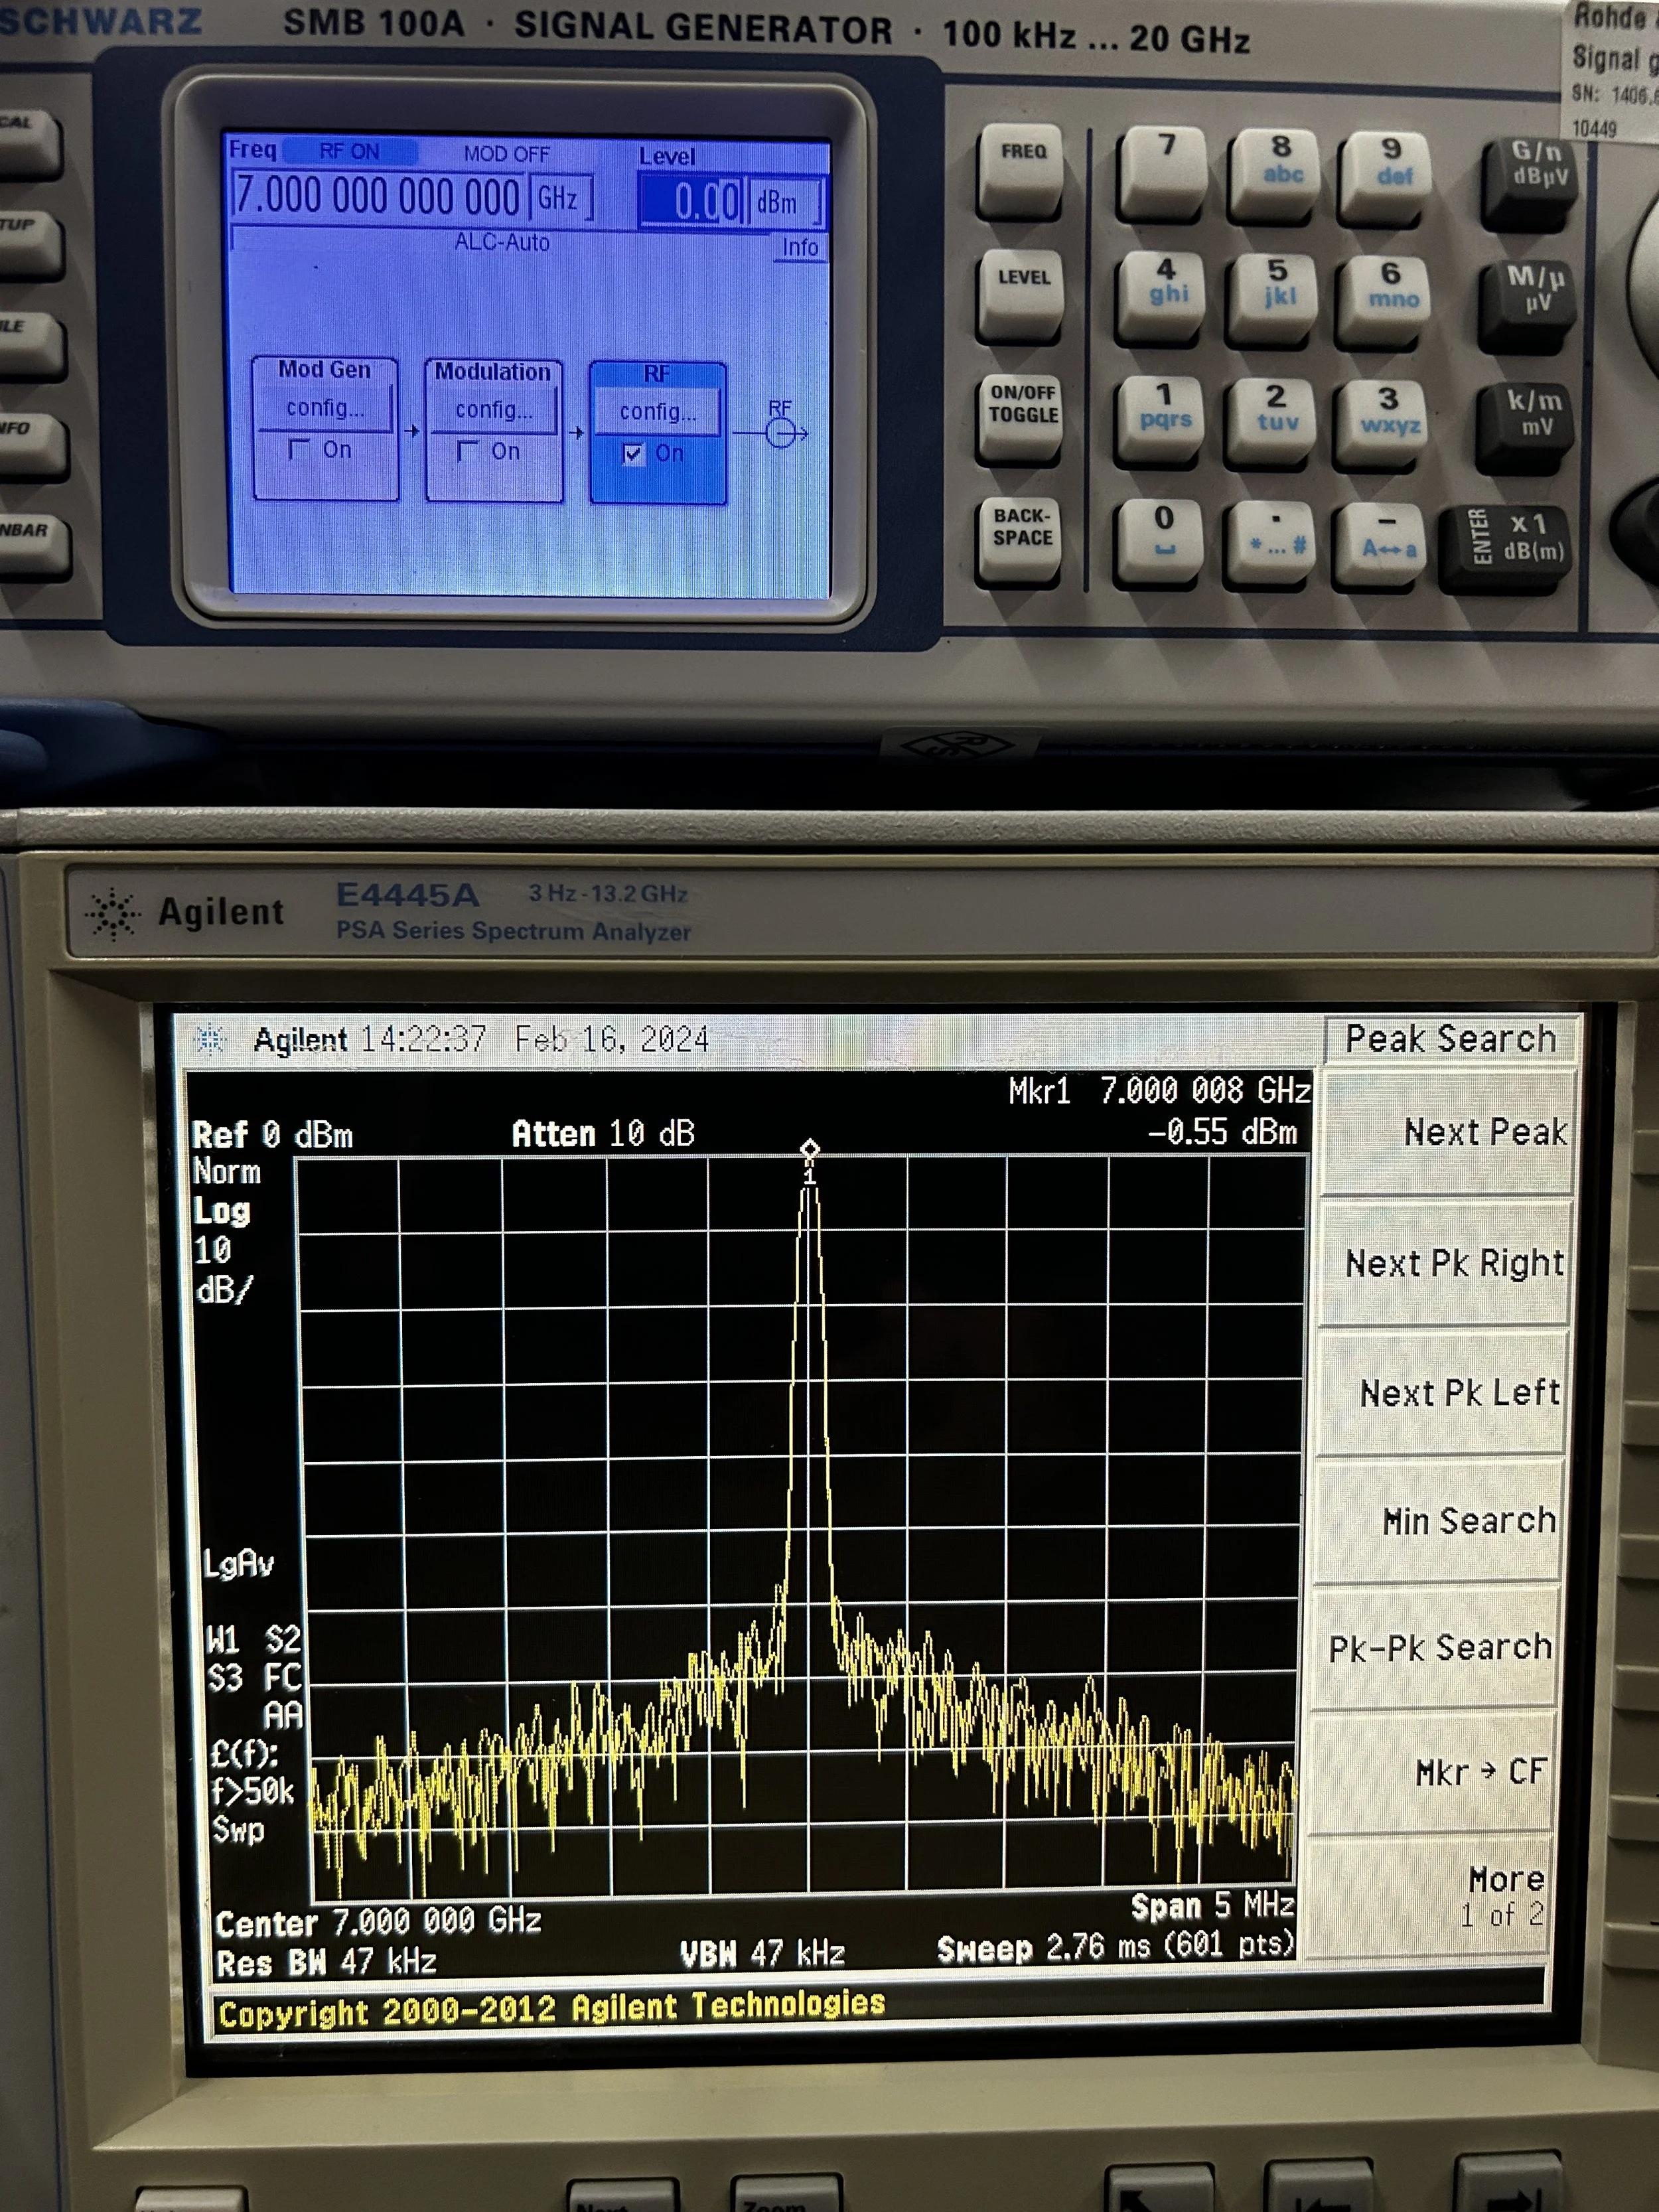Select Pk-Pk Search softkey
This screenshot has height=2212, width=1659.
[1436, 1647]
